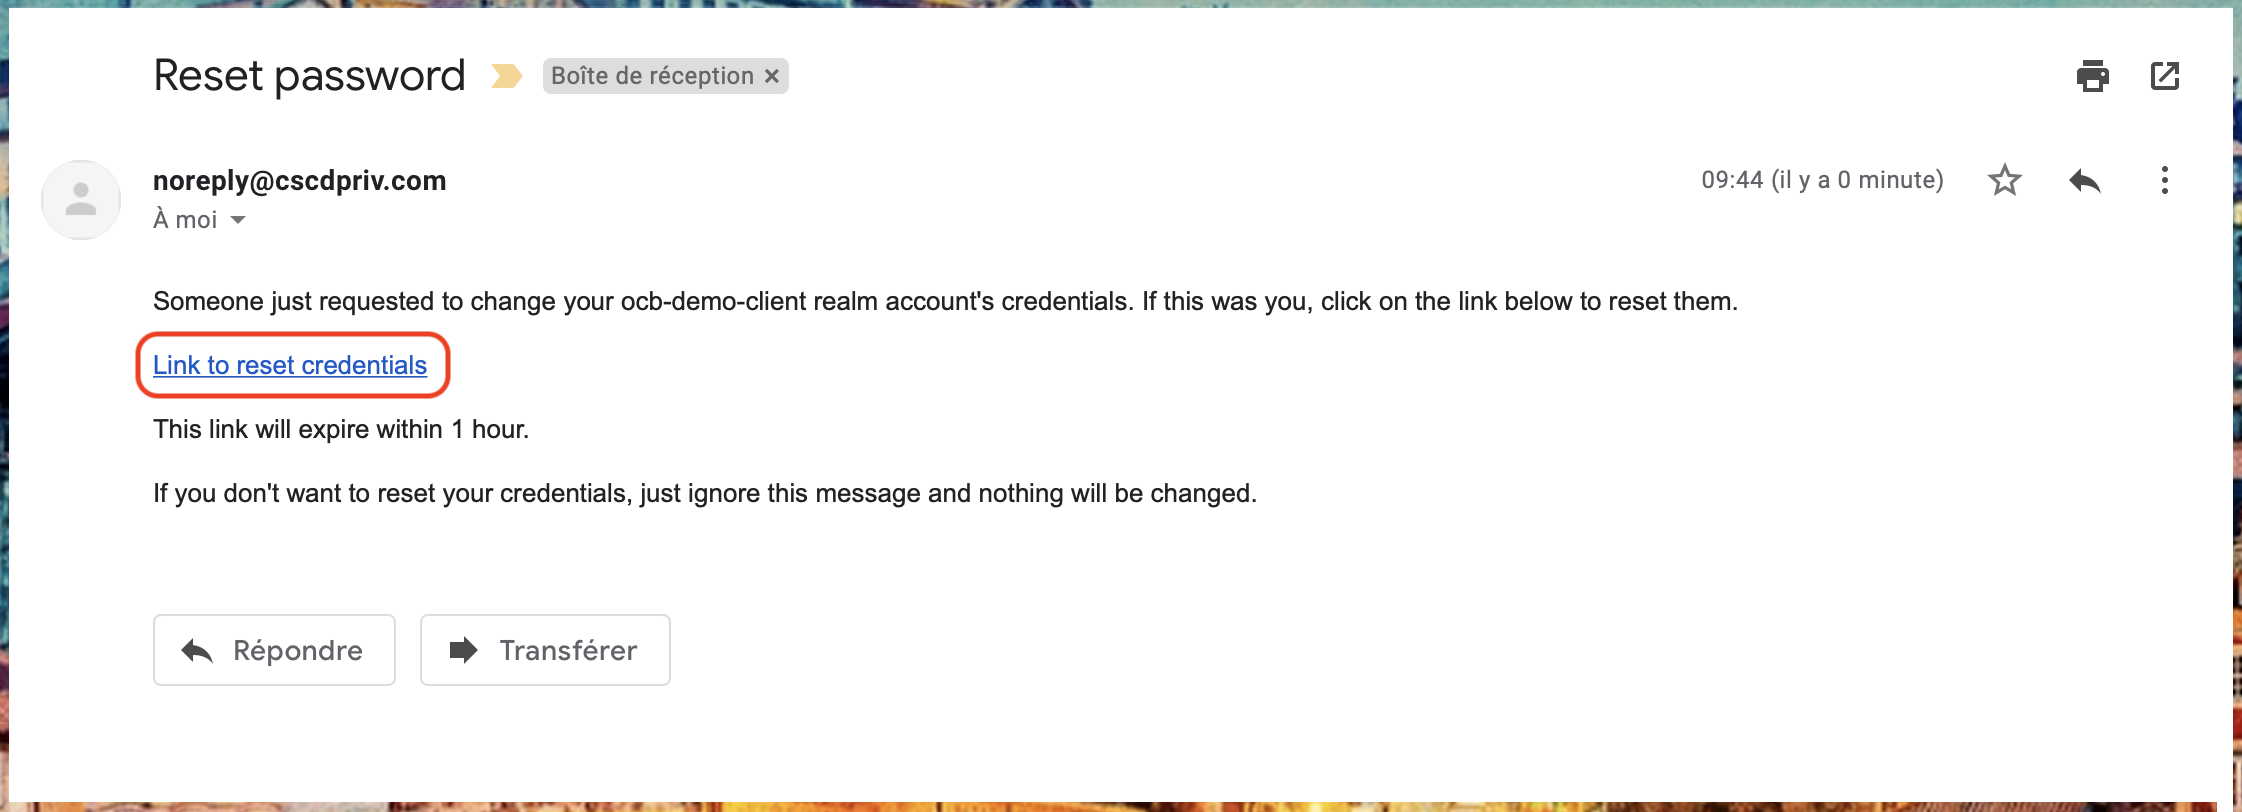Screen dimensions: 2242x812
Task: Remove the Boîte de réception label
Action: pyautogui.click(x=771, y=76)
